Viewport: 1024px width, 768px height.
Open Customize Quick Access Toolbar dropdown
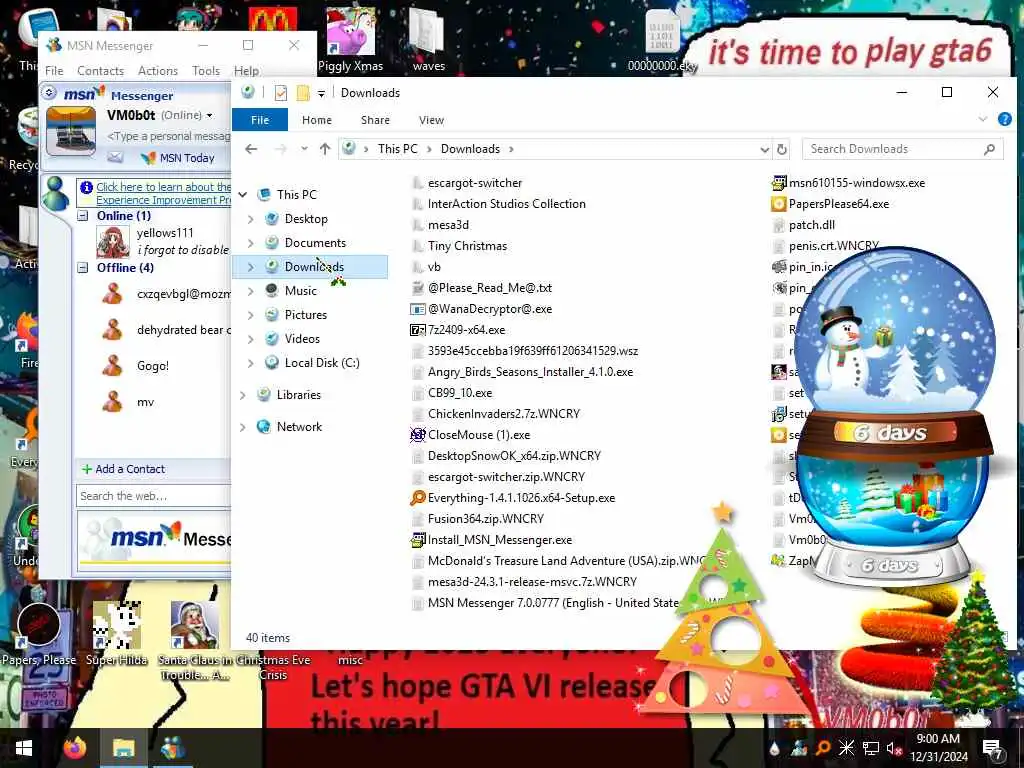tap(321, 93)
